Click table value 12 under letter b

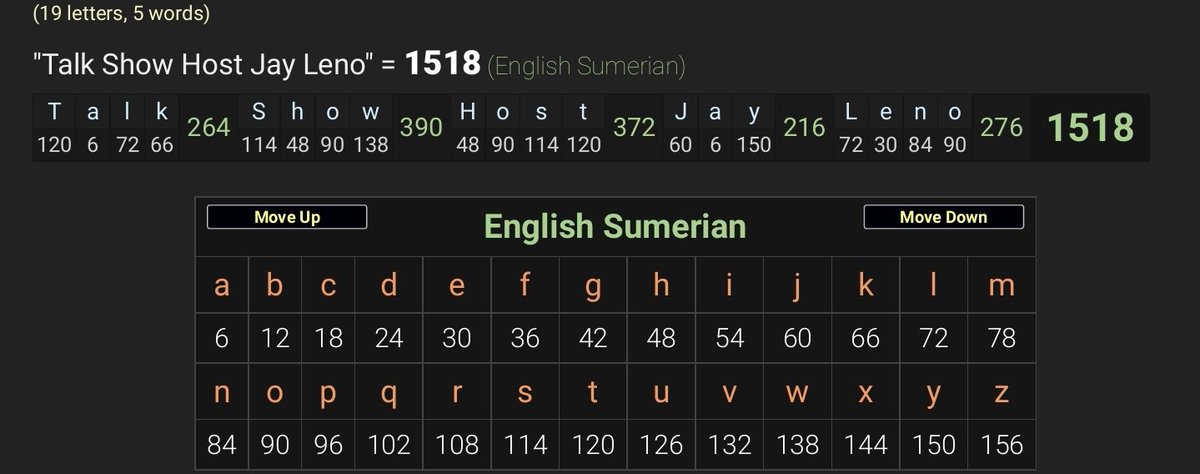pos(275,339)
